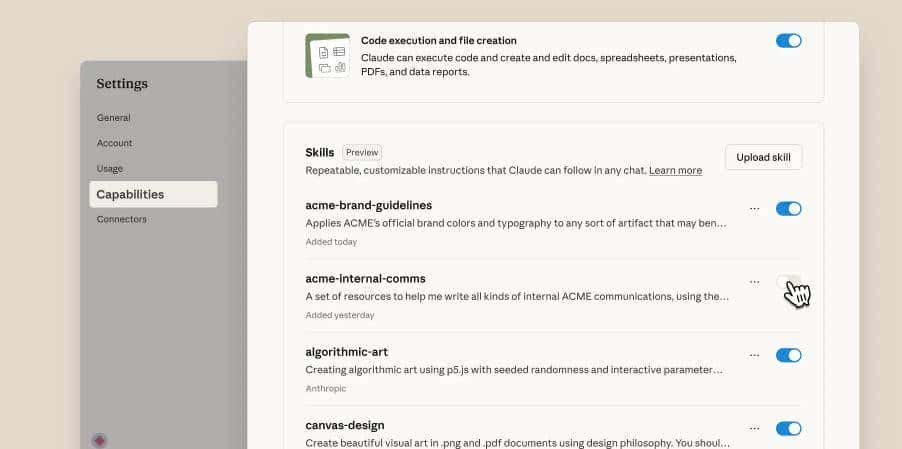Viewport: 902px width, 449px height.
Task: Click the red icon at sidebar bottom
Action: [99, 439]
